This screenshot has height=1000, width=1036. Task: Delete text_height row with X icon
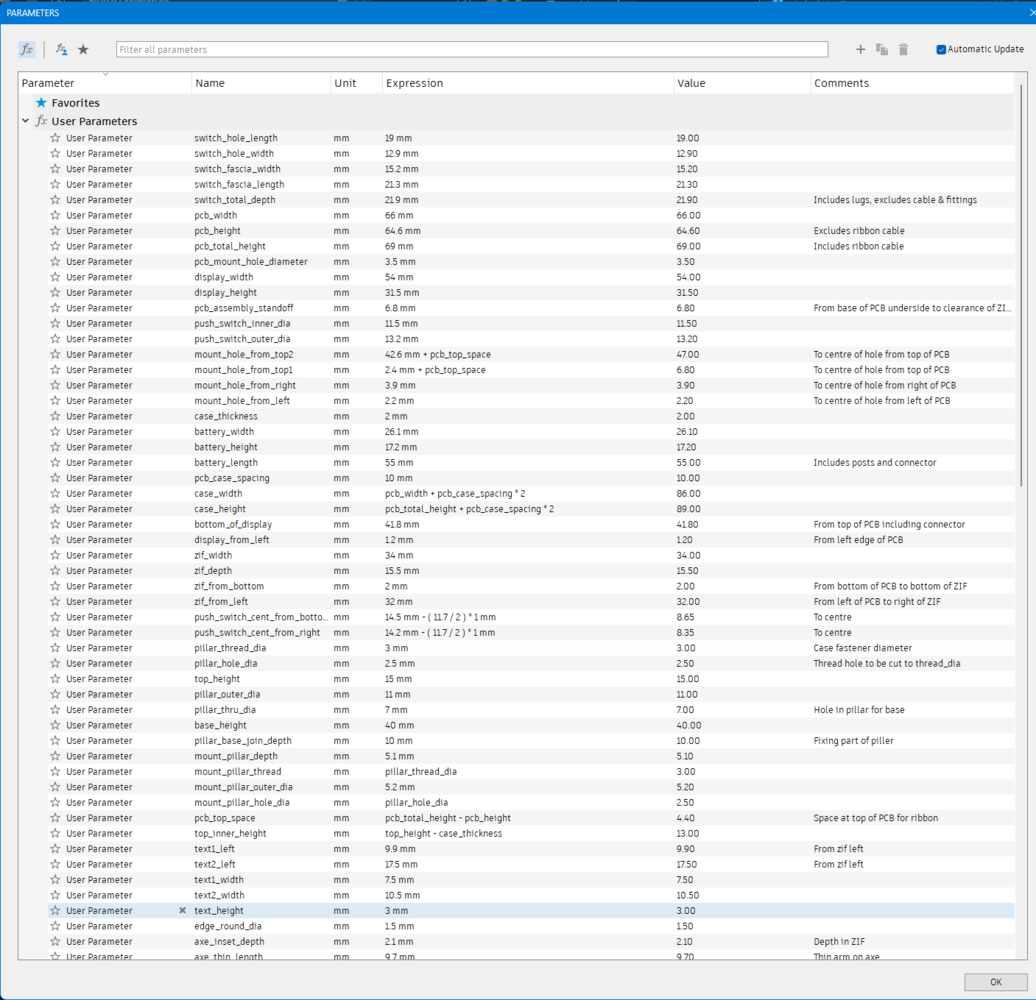(x=182, y=911)
